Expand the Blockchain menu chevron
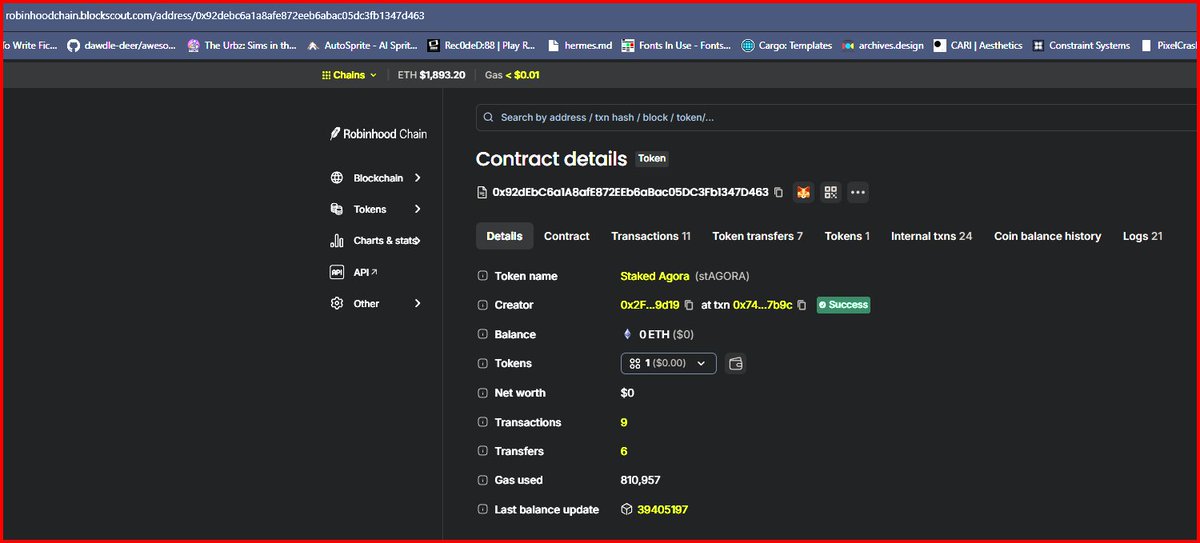The width and height of the screenshot is (1200, 543). pos(417,178)
